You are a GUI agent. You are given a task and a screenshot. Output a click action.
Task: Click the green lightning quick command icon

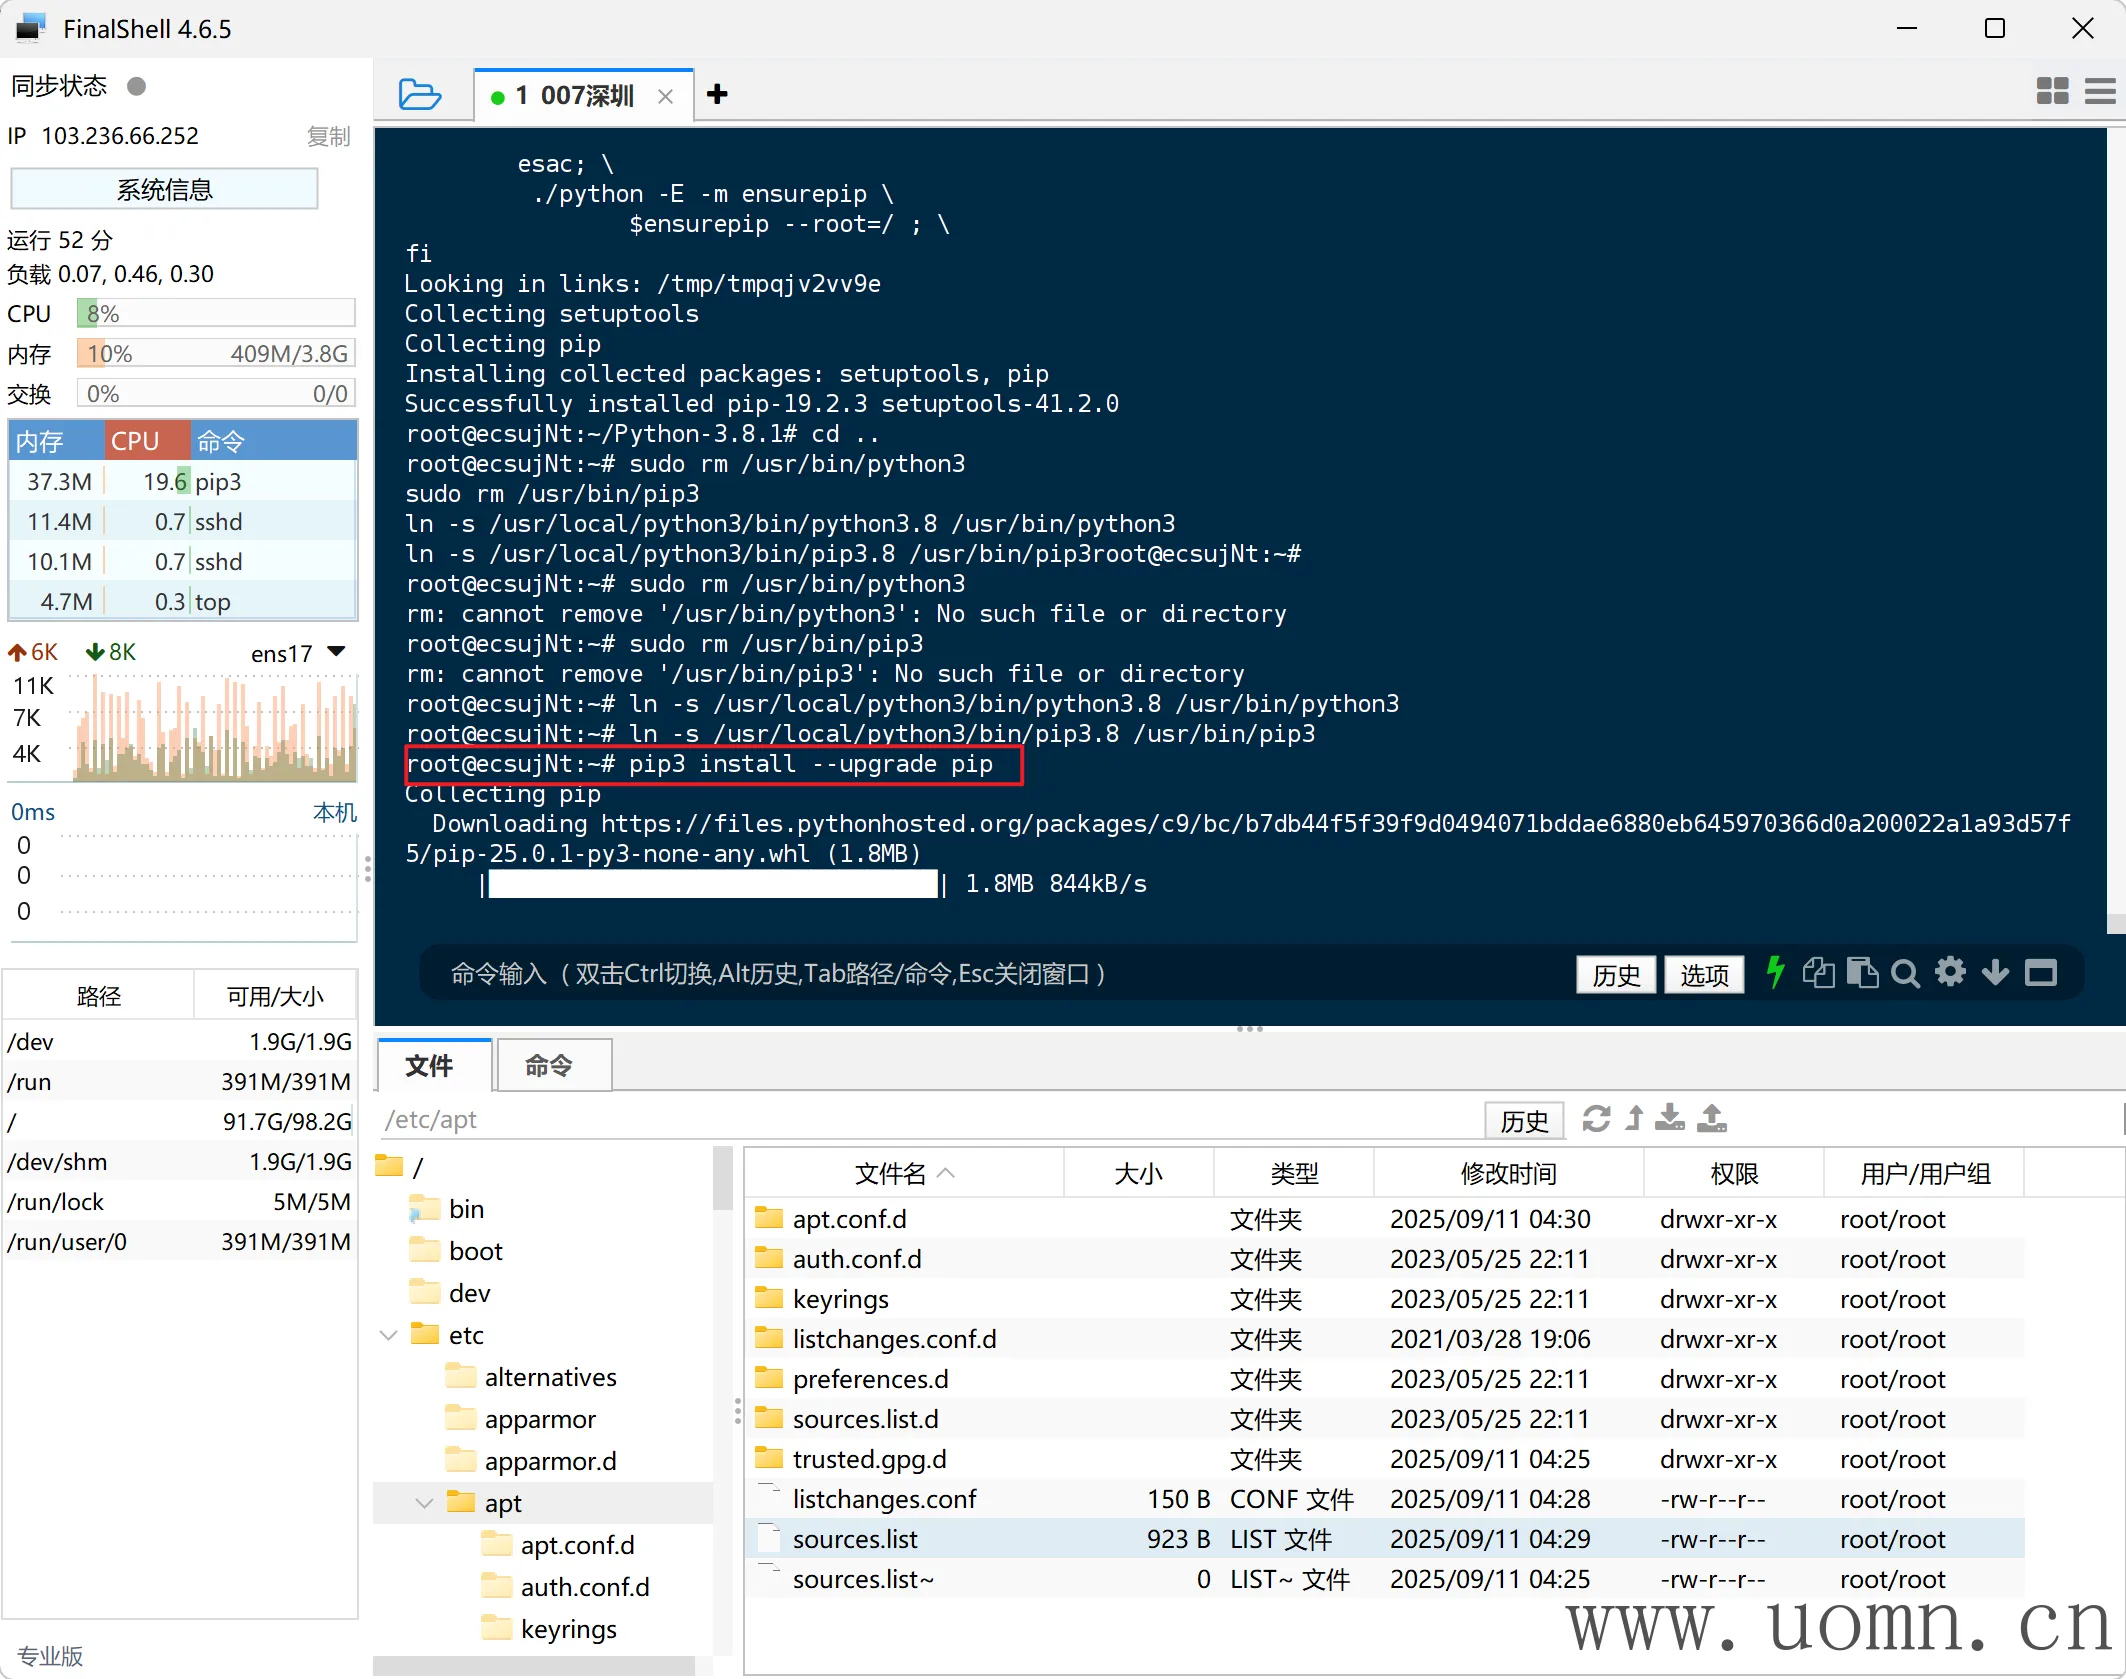point(1775,973)
